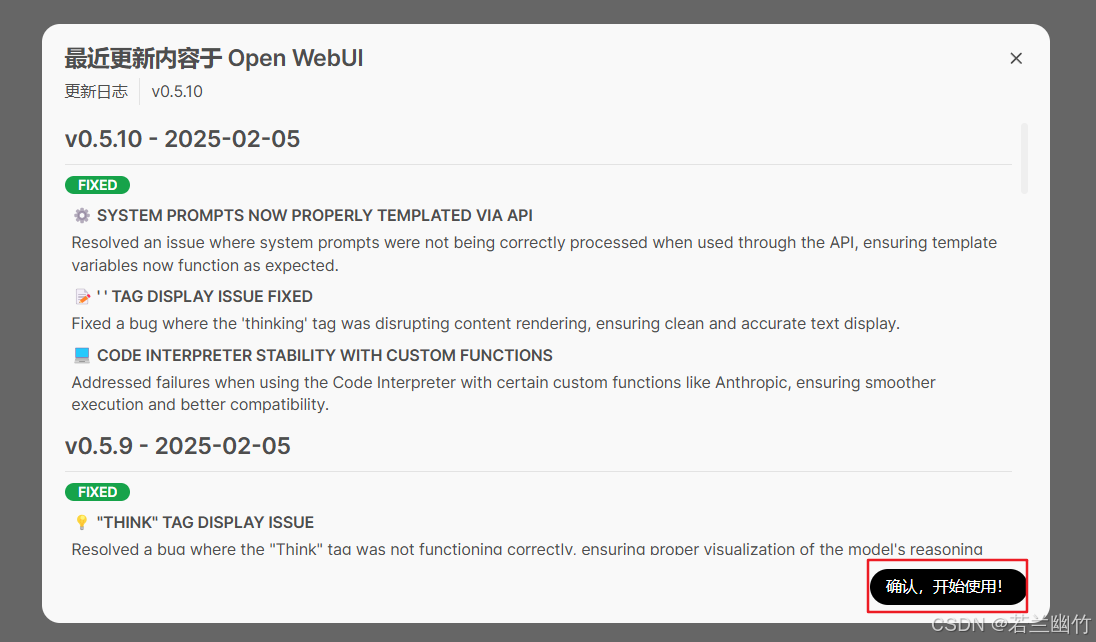
Task: Click the memo pencil icon beside Tag Display
Action: [x=82, y=297]
